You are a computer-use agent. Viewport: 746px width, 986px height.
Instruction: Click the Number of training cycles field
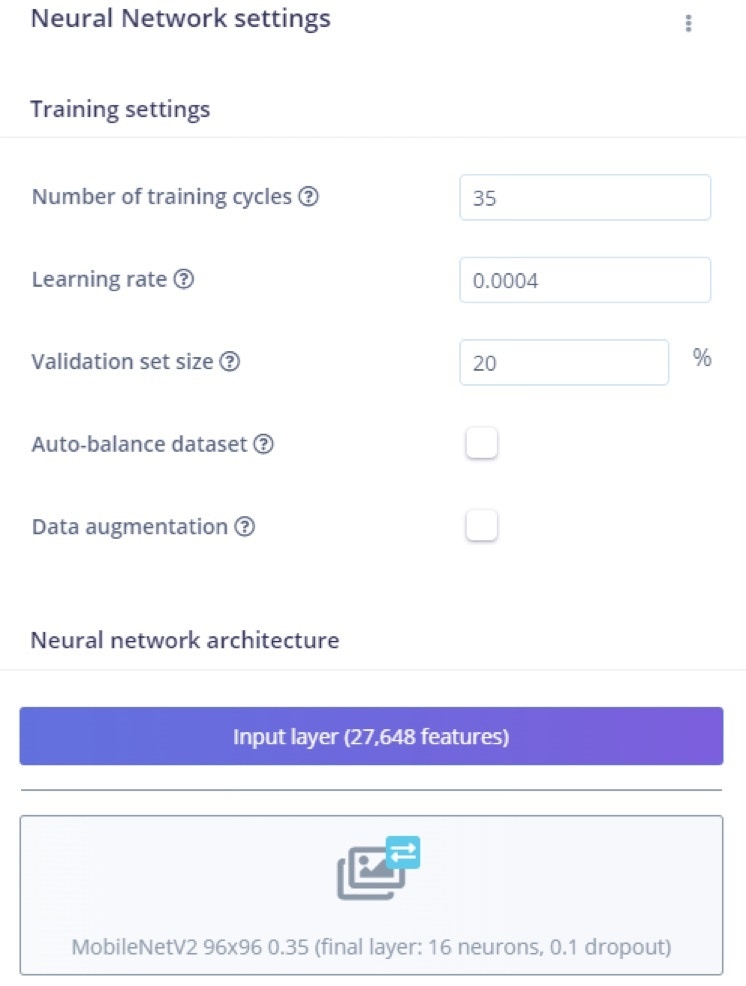click(585, 197)
